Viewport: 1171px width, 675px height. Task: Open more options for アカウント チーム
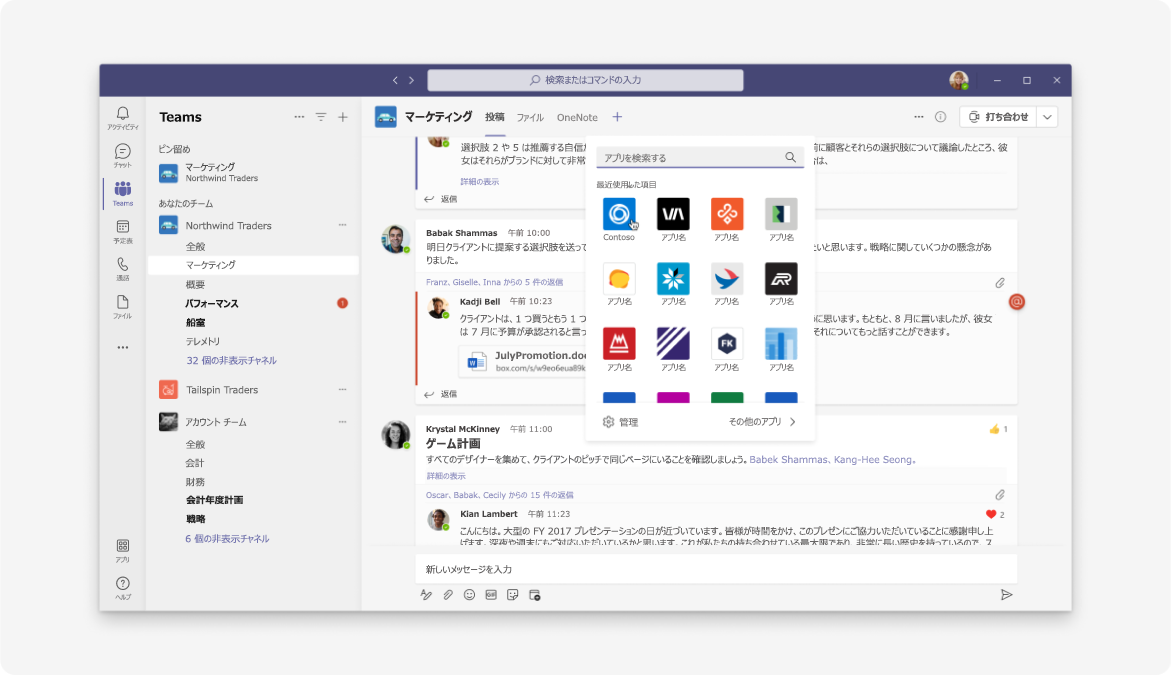tap(342, 422)
